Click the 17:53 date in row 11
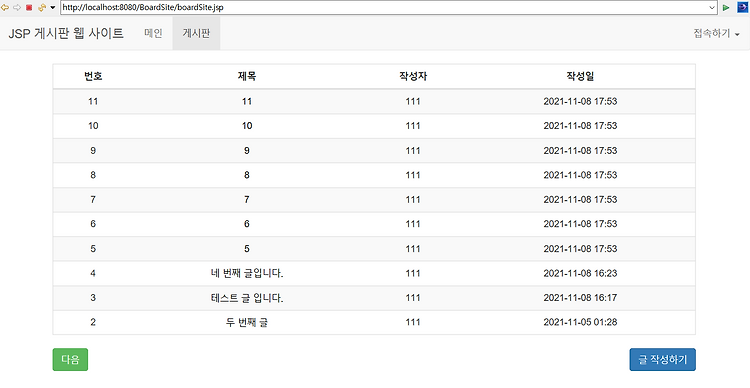The image size is (750, 388). [580, 101]
